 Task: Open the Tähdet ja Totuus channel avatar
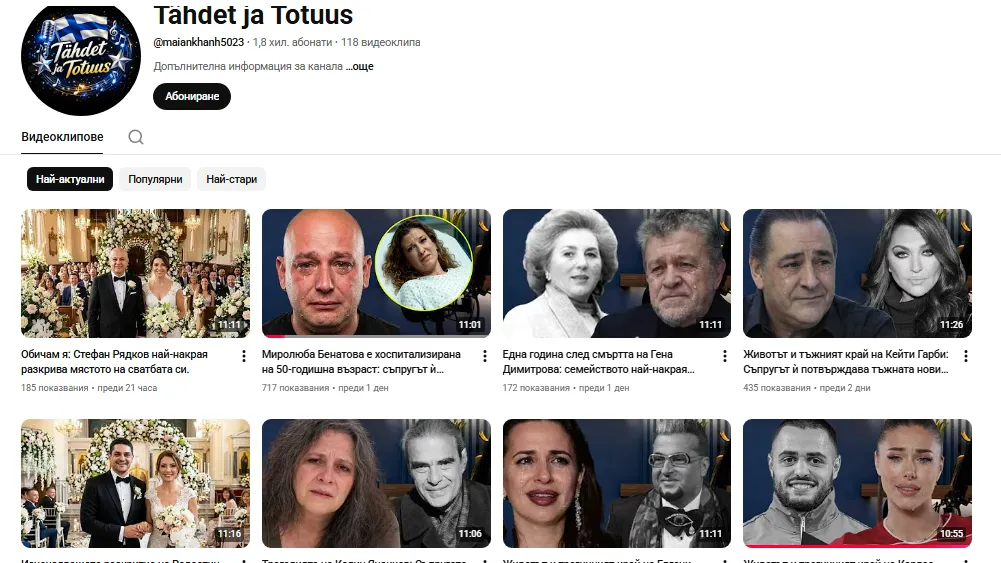(x=81, y=59)
